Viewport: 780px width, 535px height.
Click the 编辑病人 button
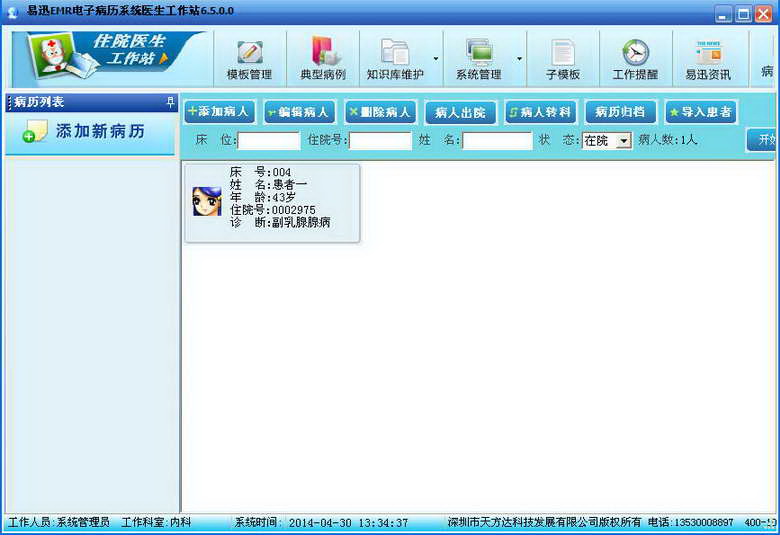(298, 112)
